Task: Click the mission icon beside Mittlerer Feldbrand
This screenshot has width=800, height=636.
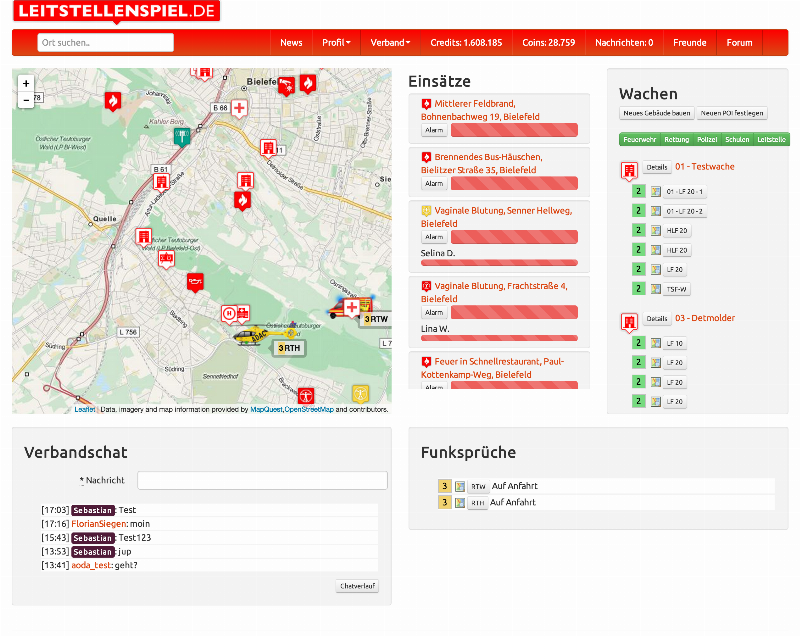Action: [426, 103]
